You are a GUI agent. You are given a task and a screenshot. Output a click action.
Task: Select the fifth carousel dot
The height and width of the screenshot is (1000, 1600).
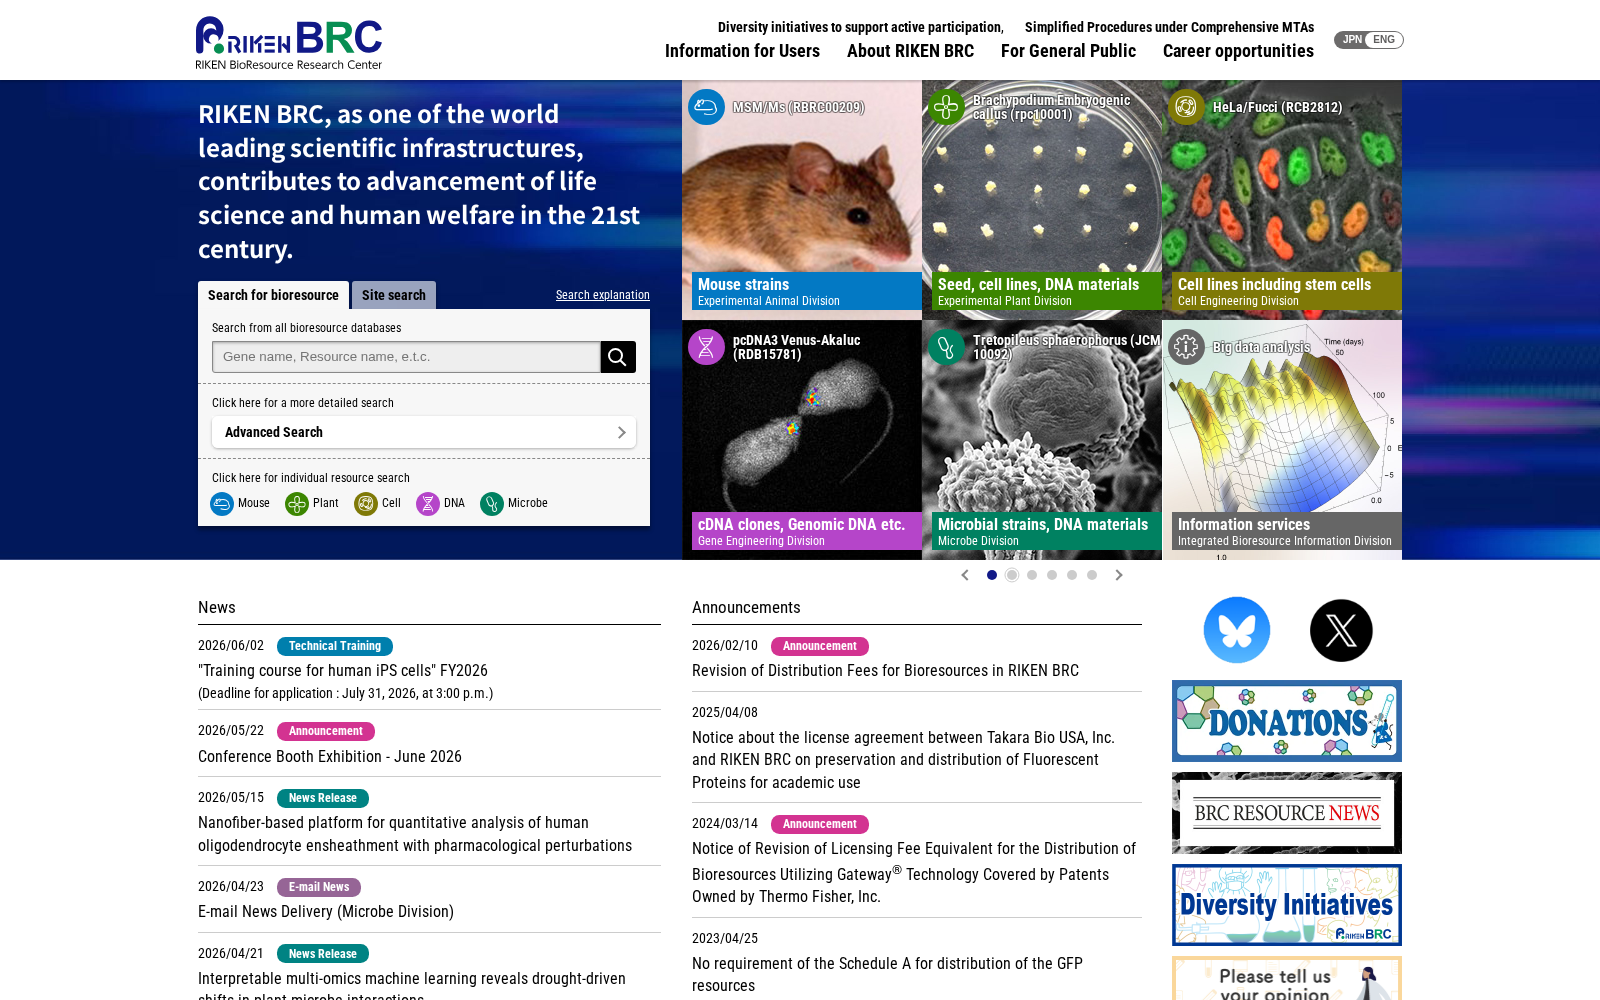pos(1072,575)
